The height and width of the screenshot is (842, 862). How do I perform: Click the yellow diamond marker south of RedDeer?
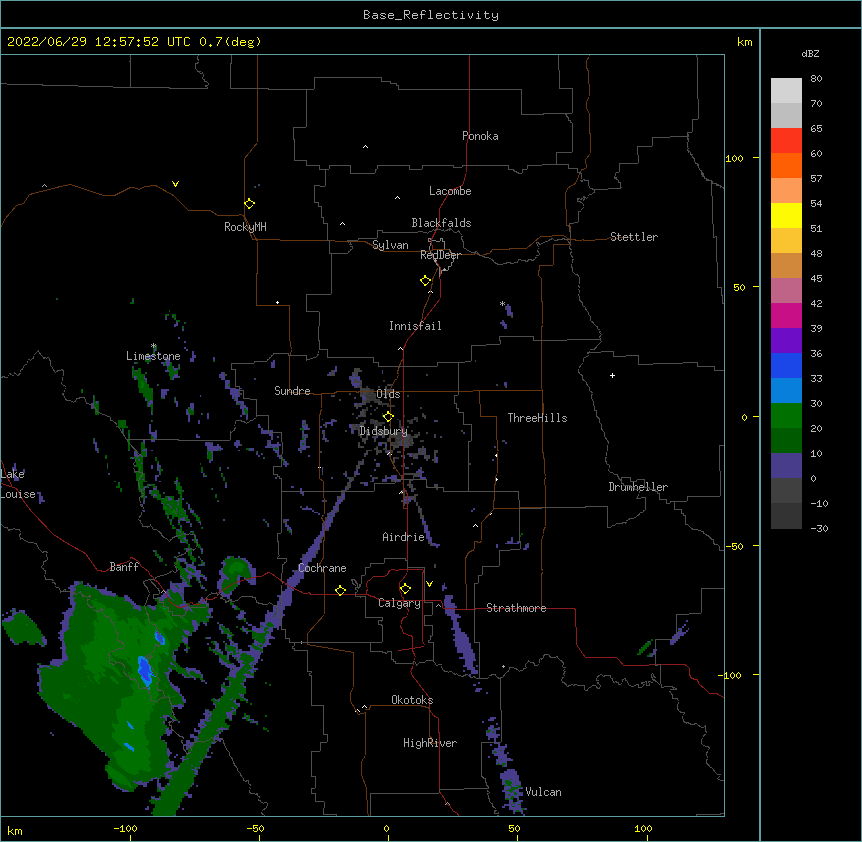(x=426, y=281)
